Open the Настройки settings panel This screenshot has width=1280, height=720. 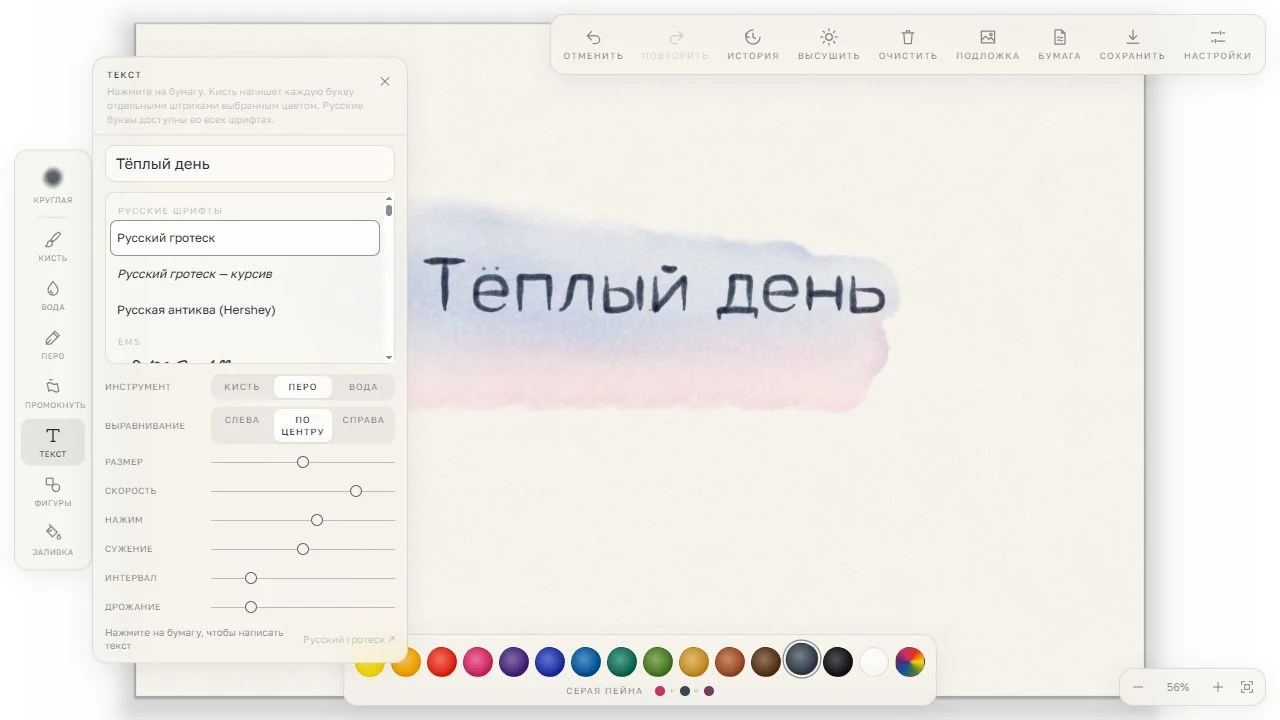pos(1217,44)
